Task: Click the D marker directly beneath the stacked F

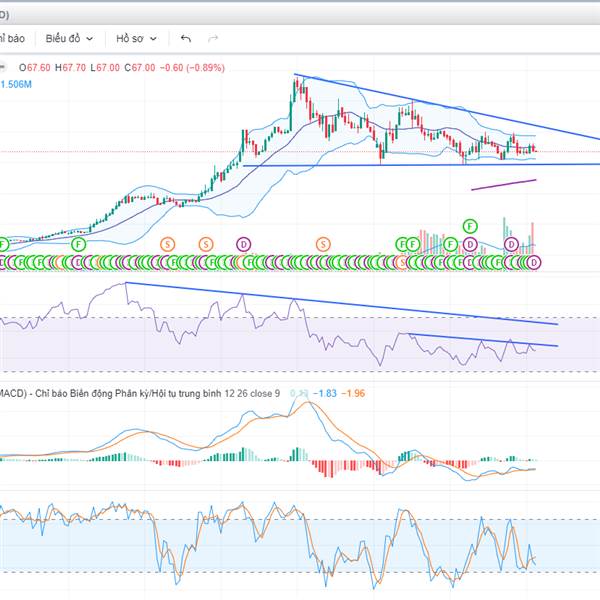Action: (x=470, y=244)
